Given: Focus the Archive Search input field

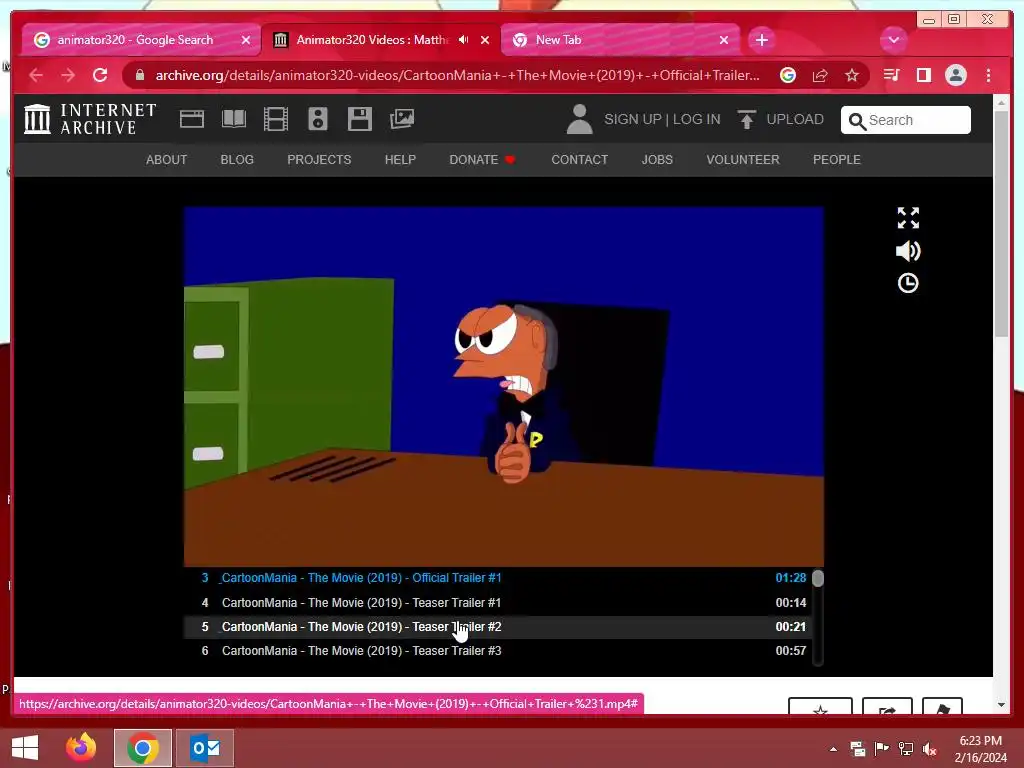Looking at the screenshot, I should tap(906, 120).
